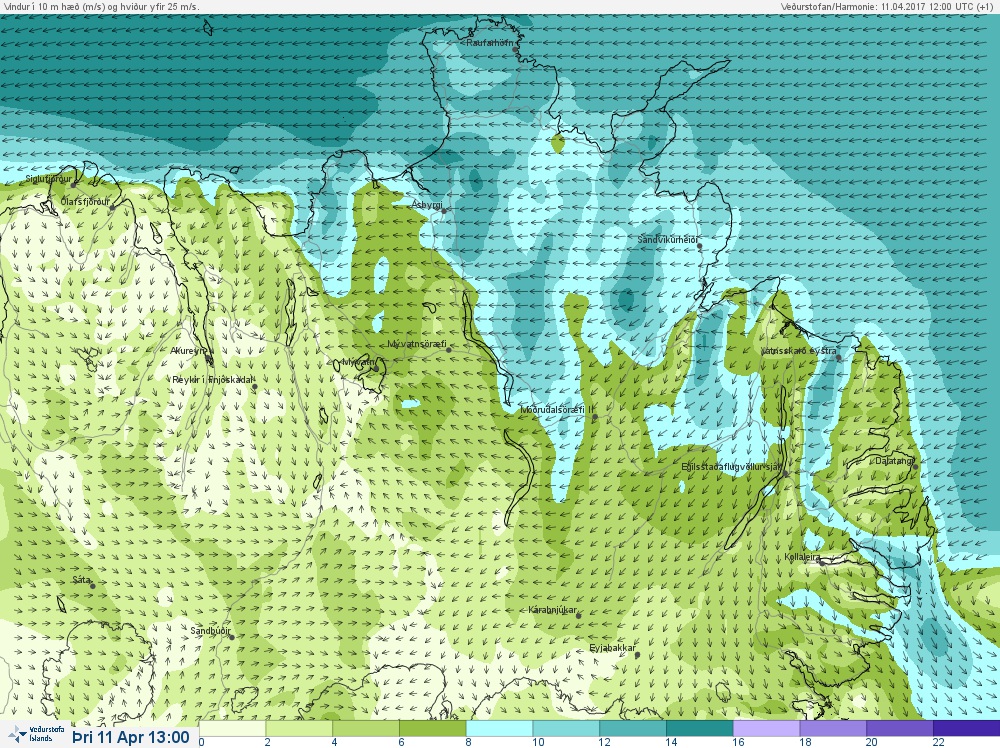This screenshot has height=748, width=1000.
Task: Select the 4–6 m/s green legend swatch
Action: 365,728
